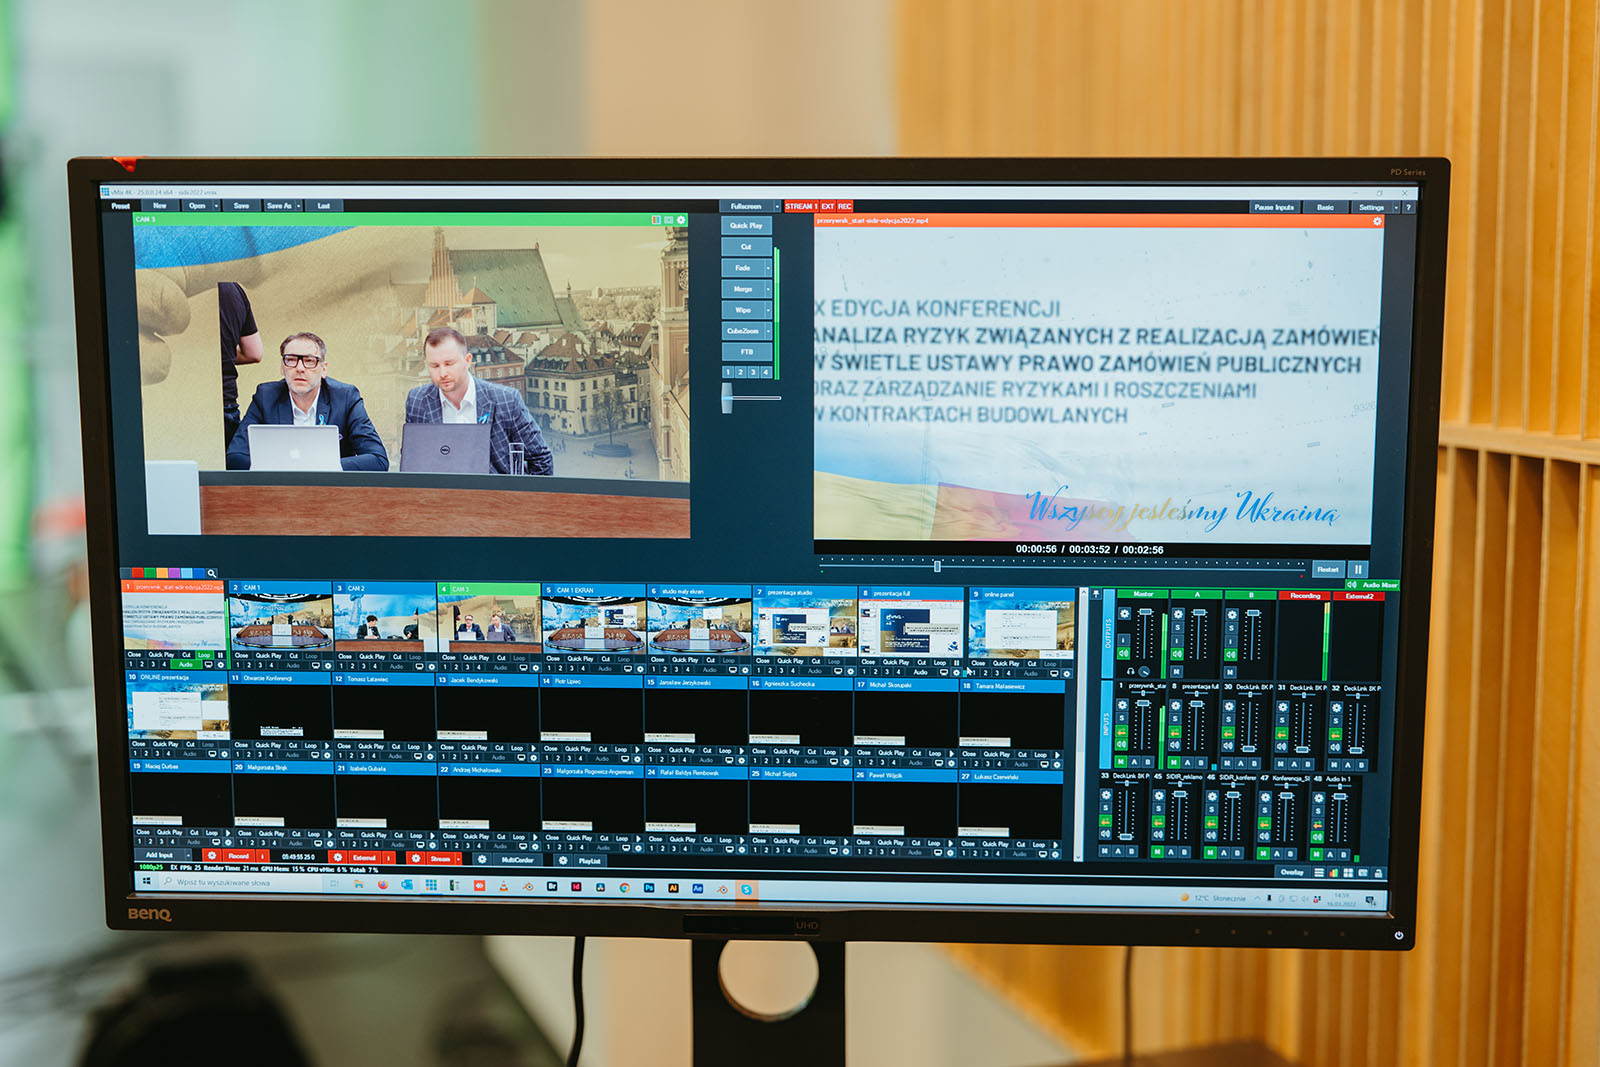Toggle solo on output bus A

pos(1177,628)
